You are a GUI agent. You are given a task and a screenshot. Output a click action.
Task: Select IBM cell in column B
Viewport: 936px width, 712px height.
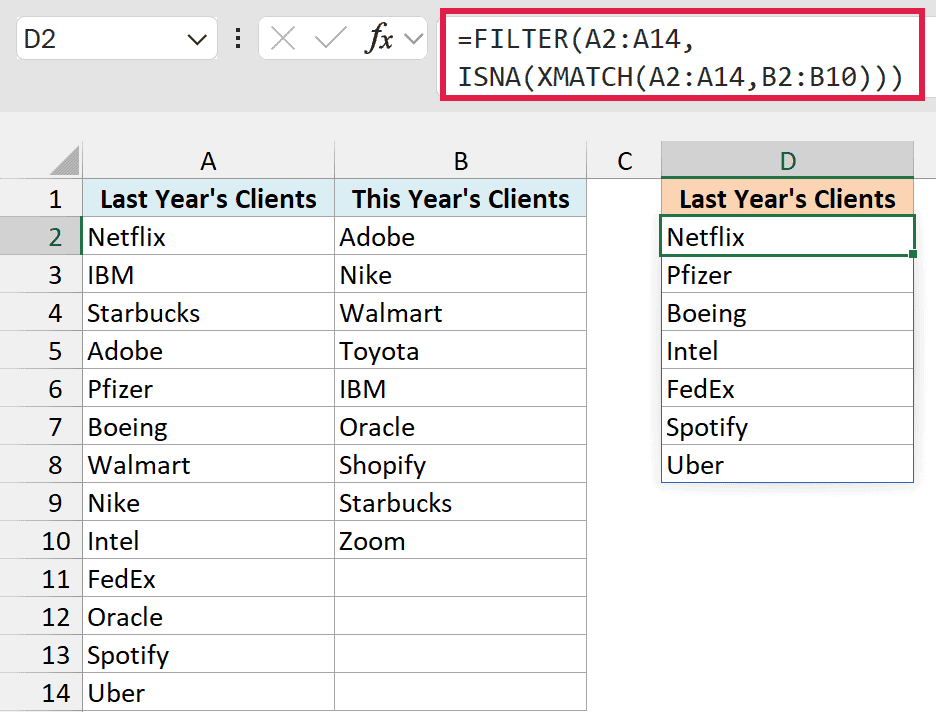[460, 389]
